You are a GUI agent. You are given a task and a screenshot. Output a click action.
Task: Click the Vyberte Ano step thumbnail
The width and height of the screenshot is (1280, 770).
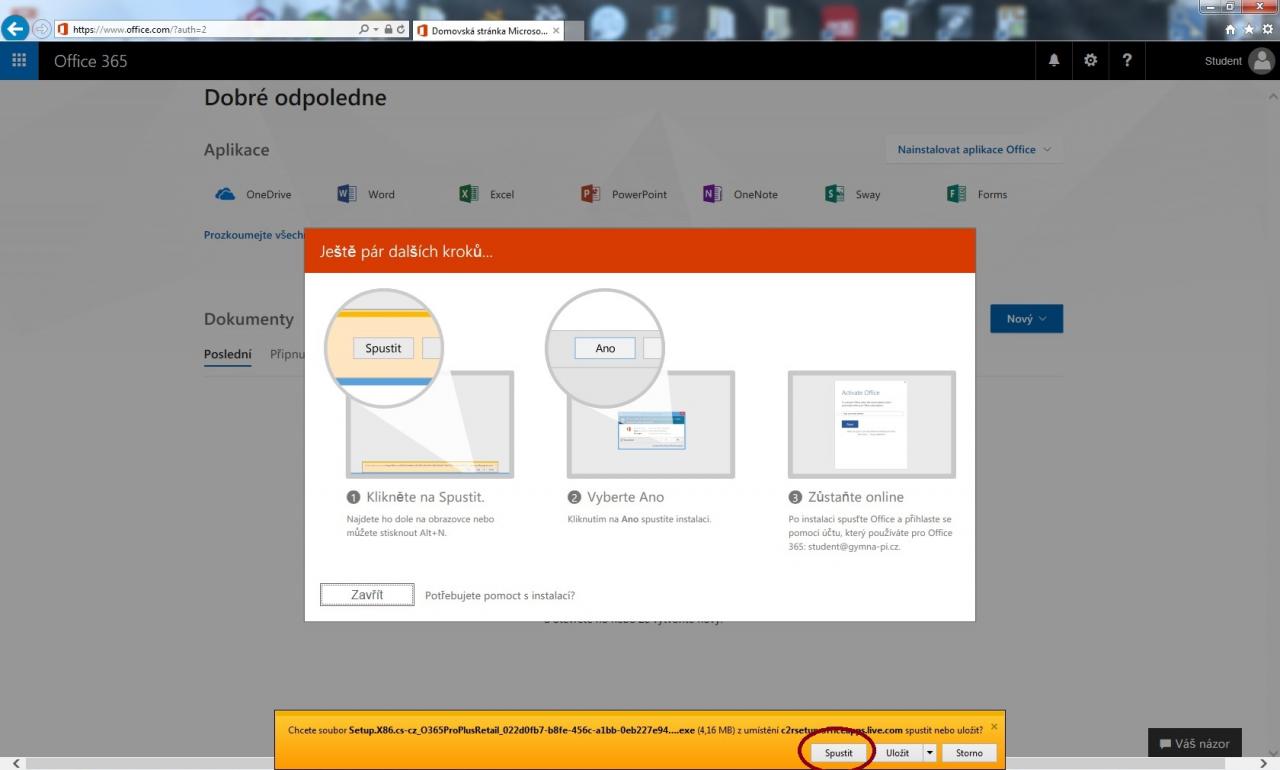click(651, 424)
